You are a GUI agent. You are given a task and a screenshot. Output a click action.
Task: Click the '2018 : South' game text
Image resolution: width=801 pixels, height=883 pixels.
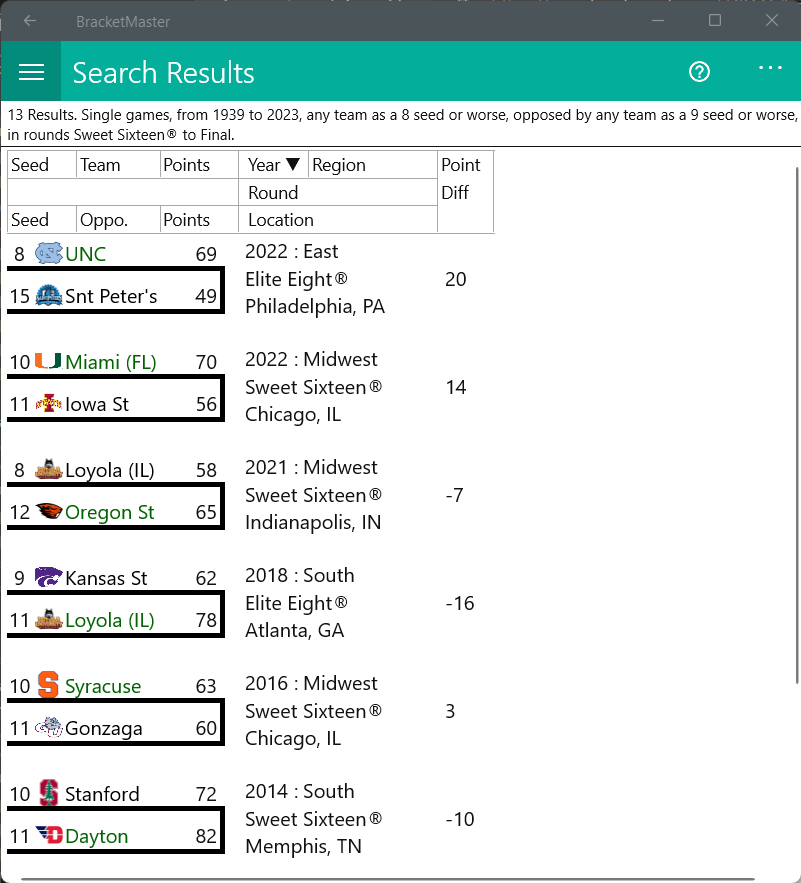click(x=300, y=575)
